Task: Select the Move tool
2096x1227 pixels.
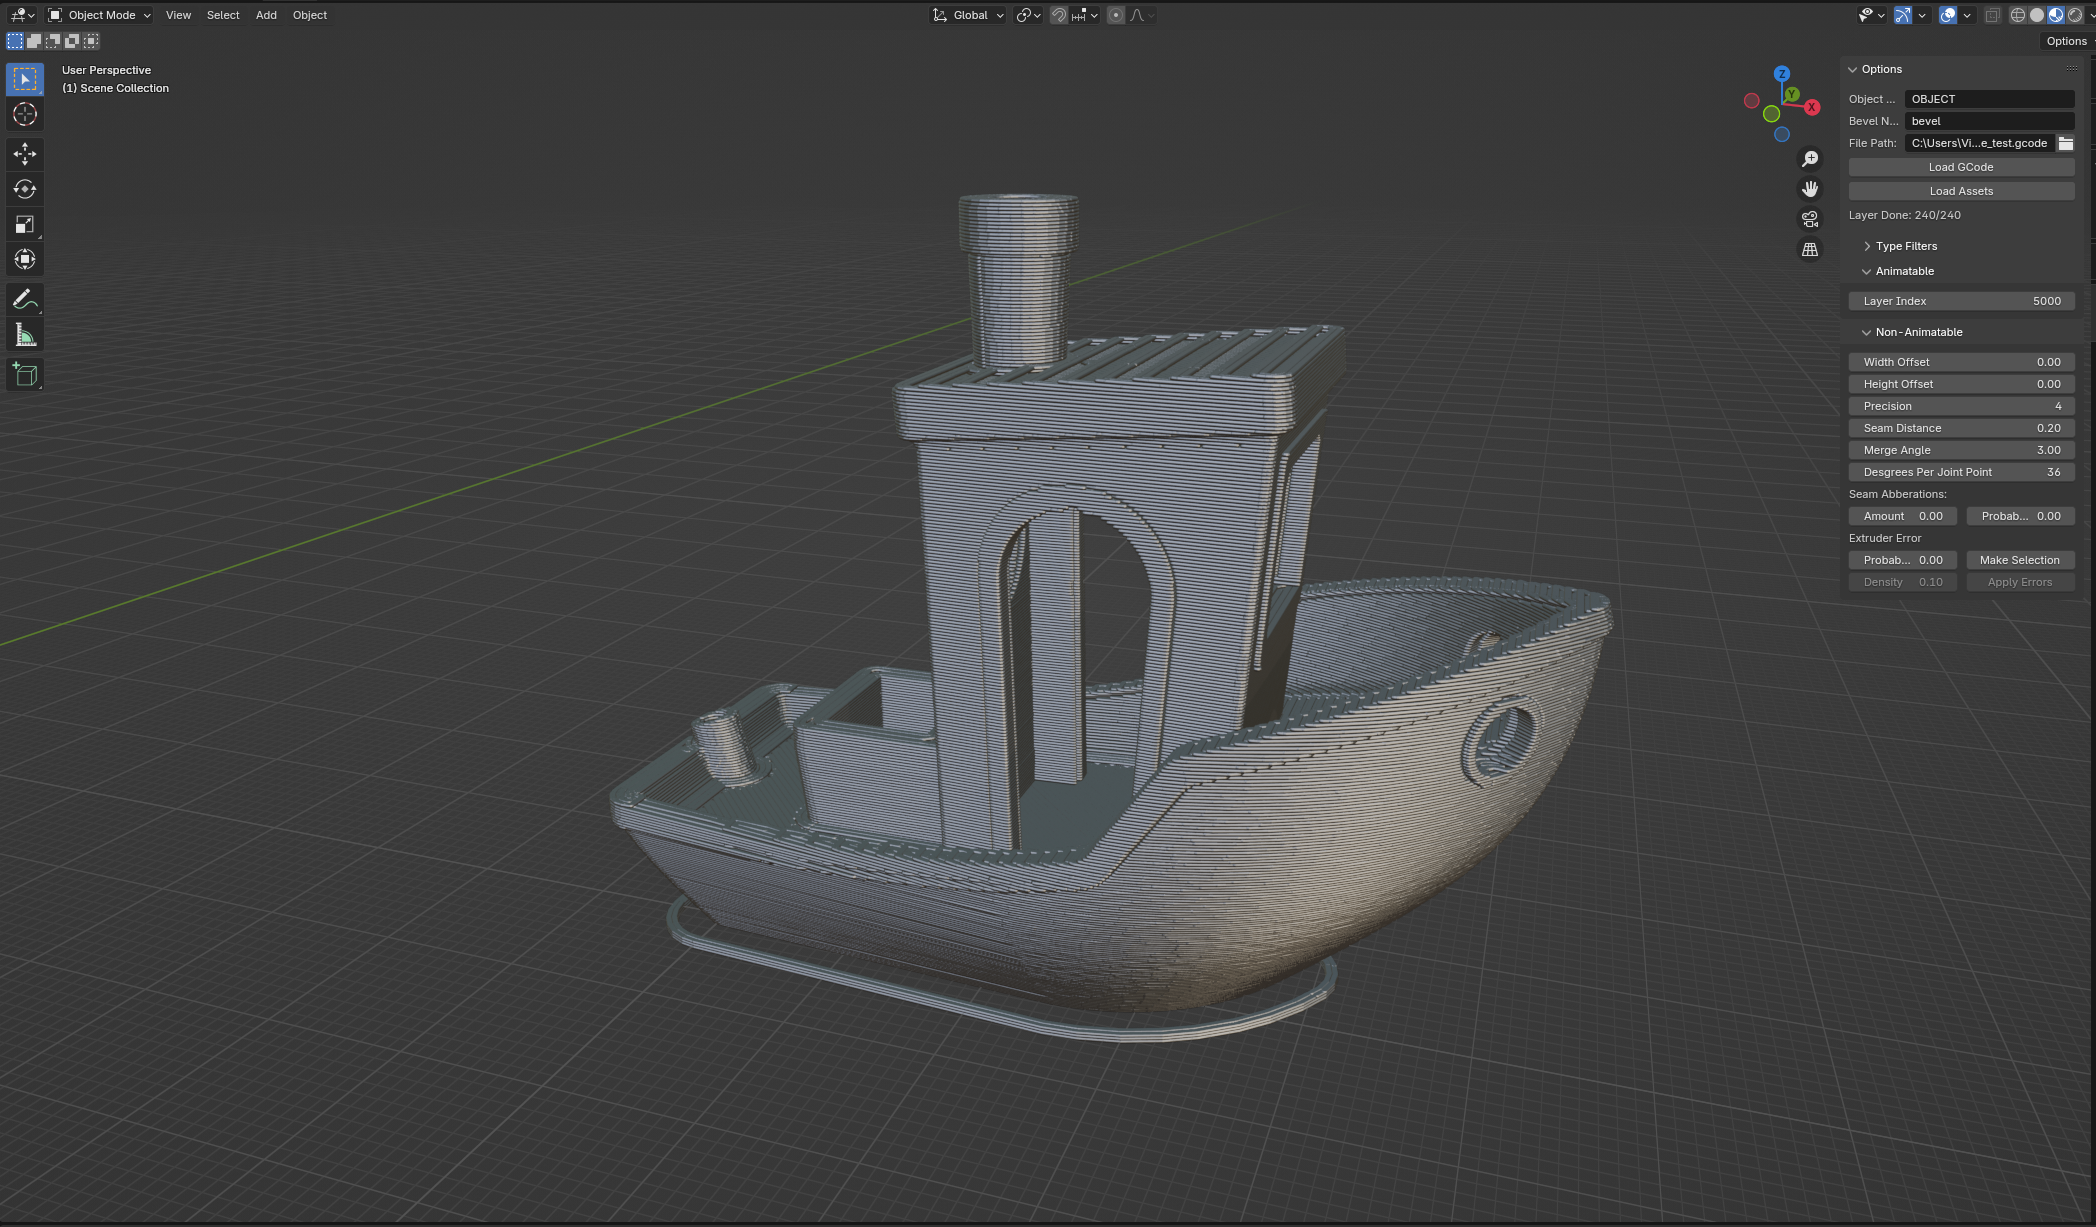Action: (25, 153)
